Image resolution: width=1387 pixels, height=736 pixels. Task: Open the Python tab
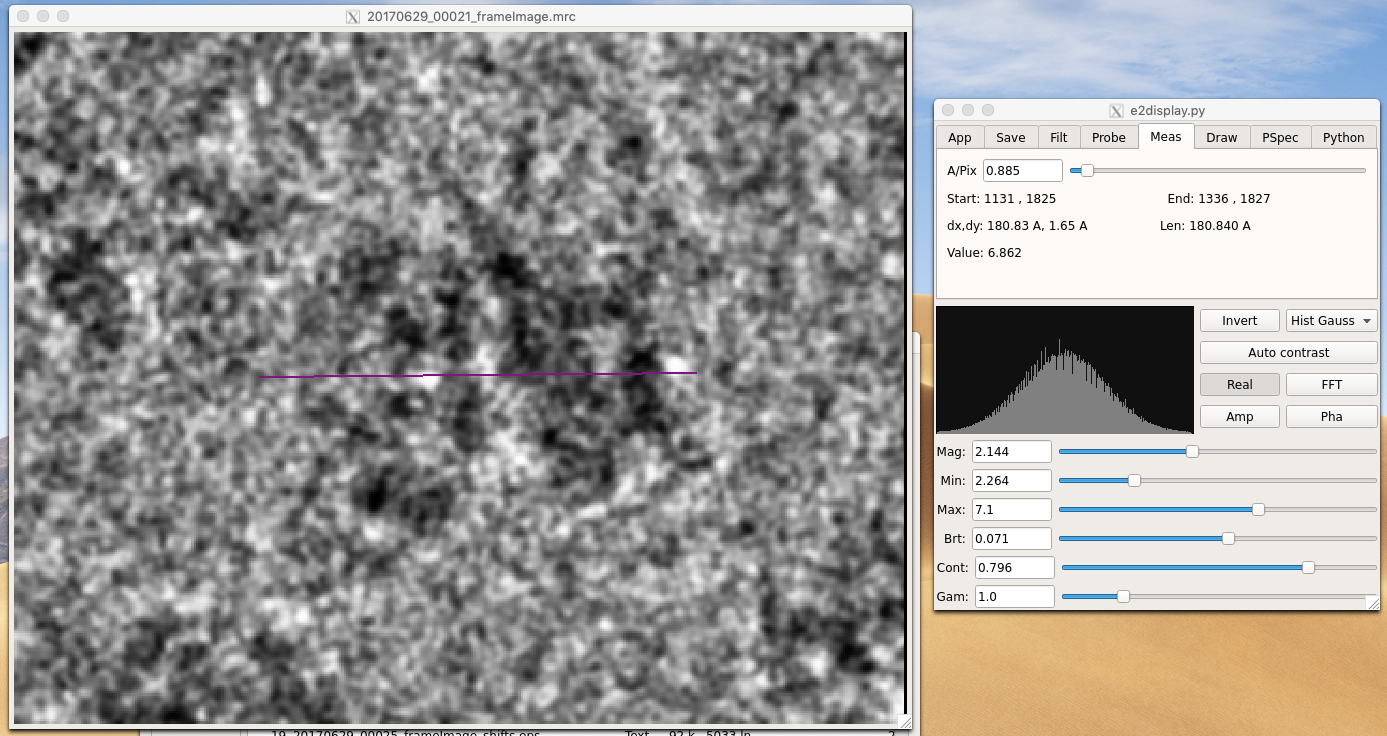tap(1344, 137)
